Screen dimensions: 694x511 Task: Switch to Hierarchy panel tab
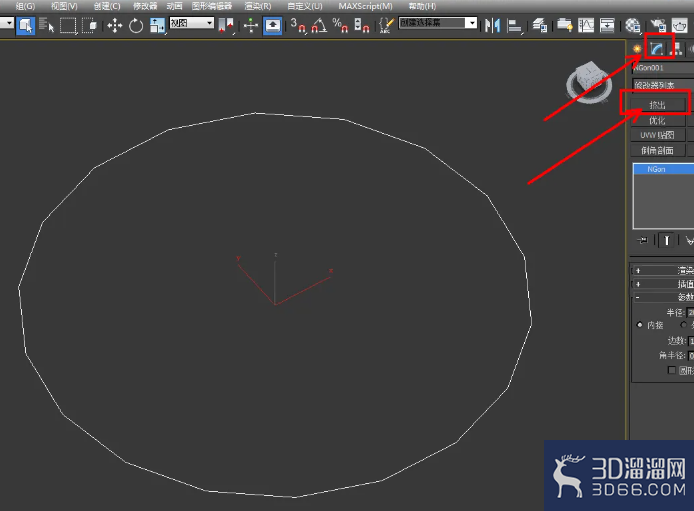[x=676, y=49]
